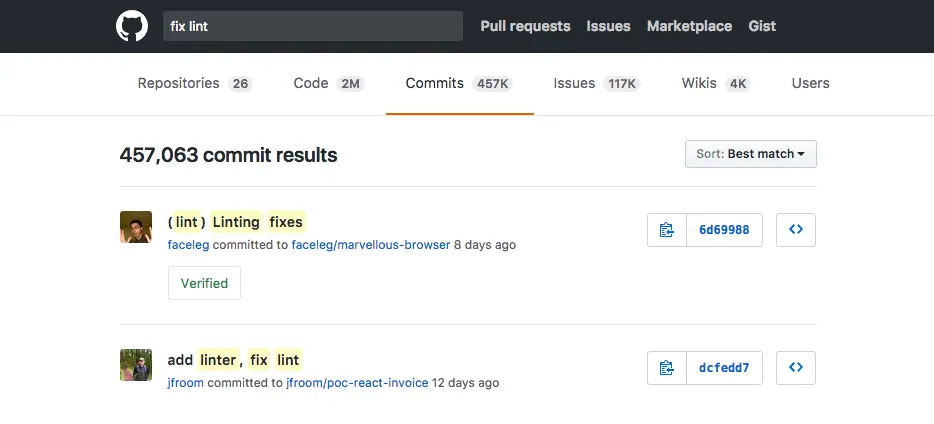The image size is (934, 424).
Task: Open commit '(lint) Linting fixes'
Action: click(x=236, y=222)
